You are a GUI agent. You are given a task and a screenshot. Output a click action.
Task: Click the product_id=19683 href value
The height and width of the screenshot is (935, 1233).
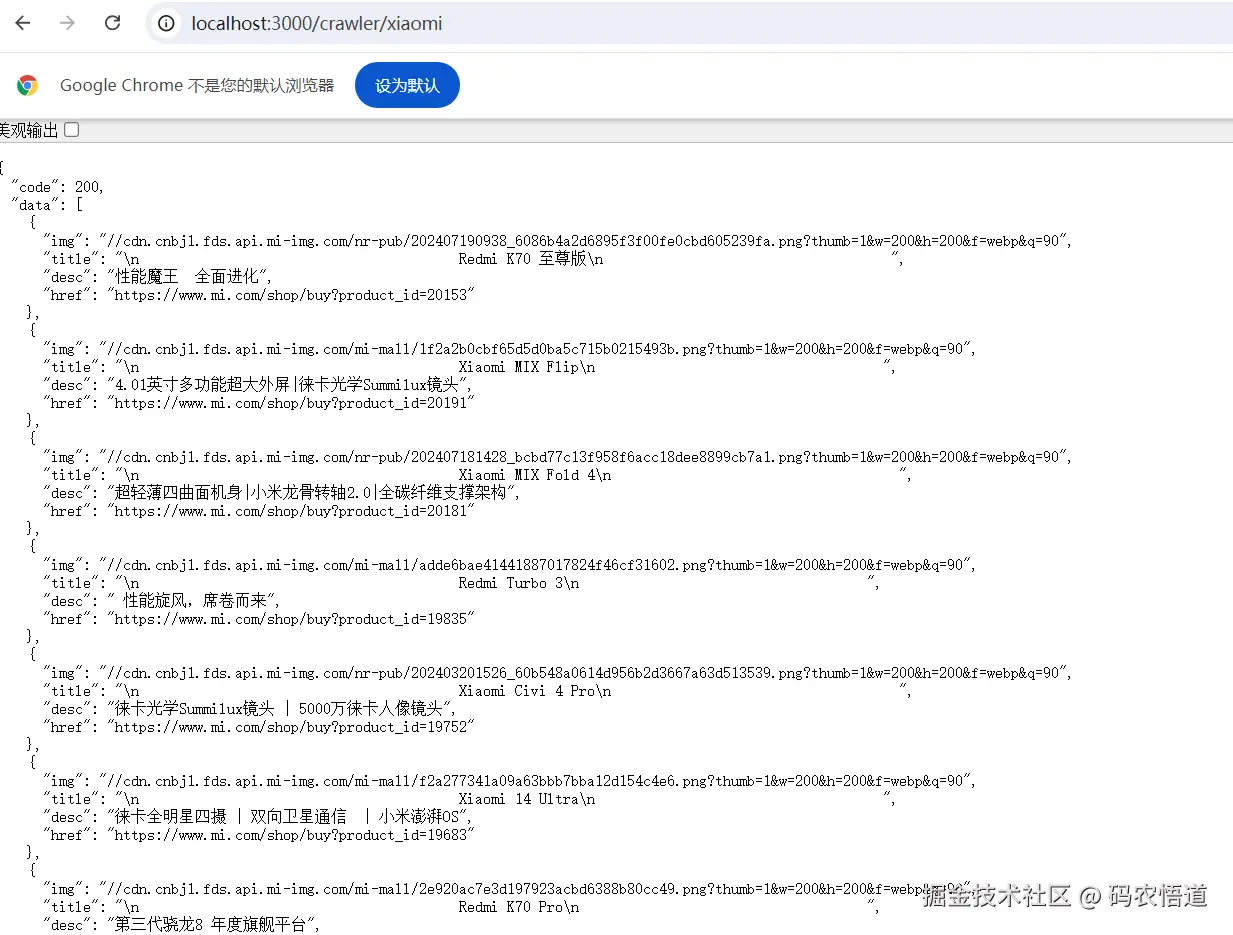(290, 835)
